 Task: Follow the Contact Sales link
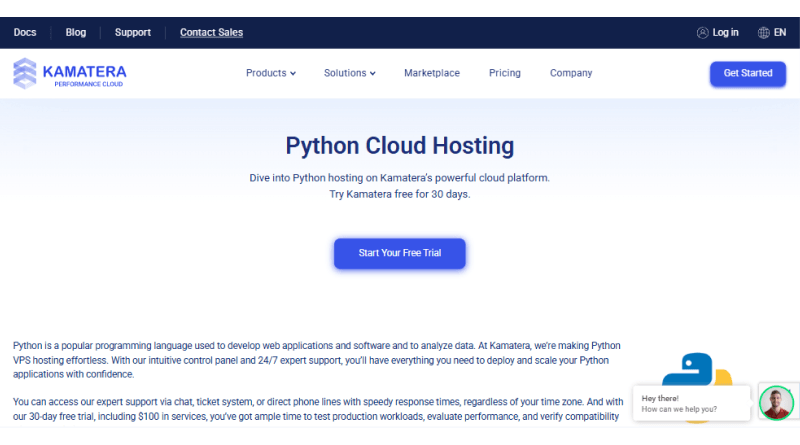click(211, 33)
